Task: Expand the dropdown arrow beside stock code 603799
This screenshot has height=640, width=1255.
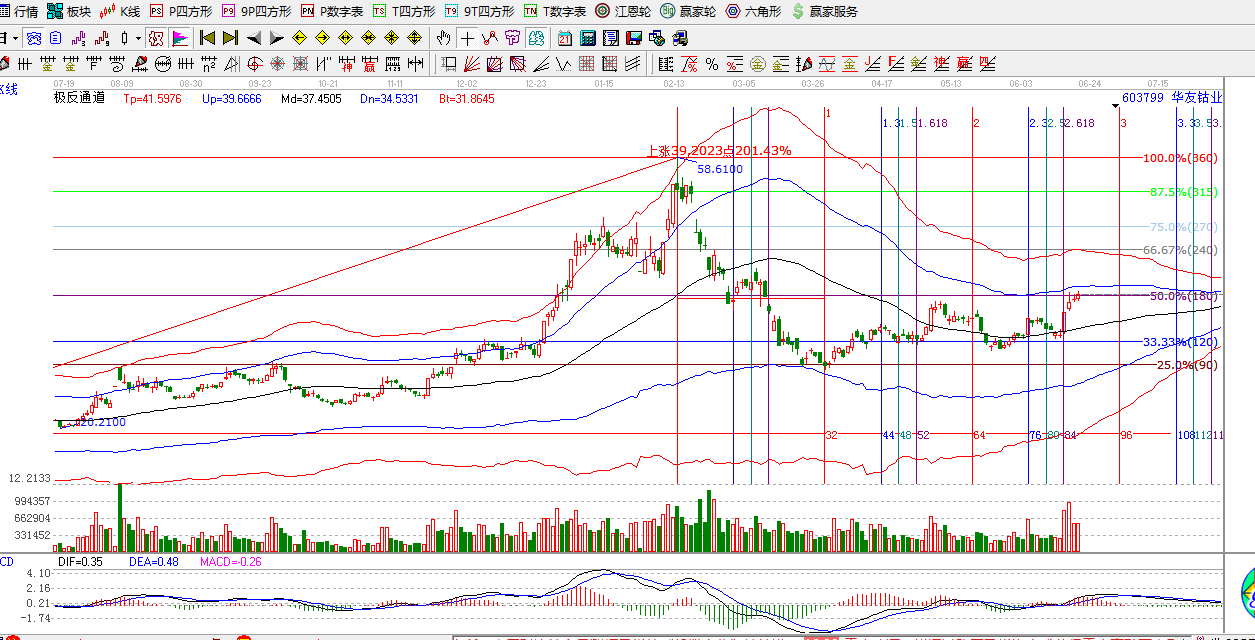Action: [1115, 105]
